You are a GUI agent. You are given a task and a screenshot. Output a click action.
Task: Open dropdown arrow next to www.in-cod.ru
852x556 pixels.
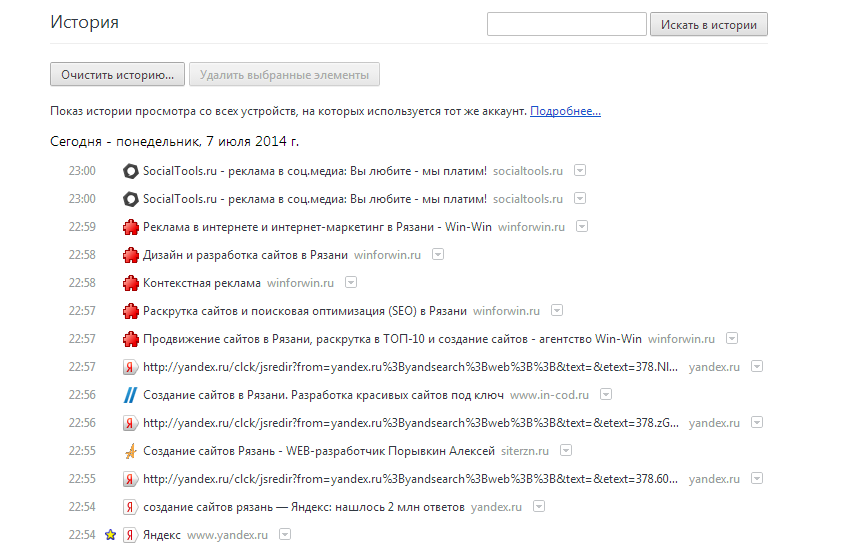point(606,395)
